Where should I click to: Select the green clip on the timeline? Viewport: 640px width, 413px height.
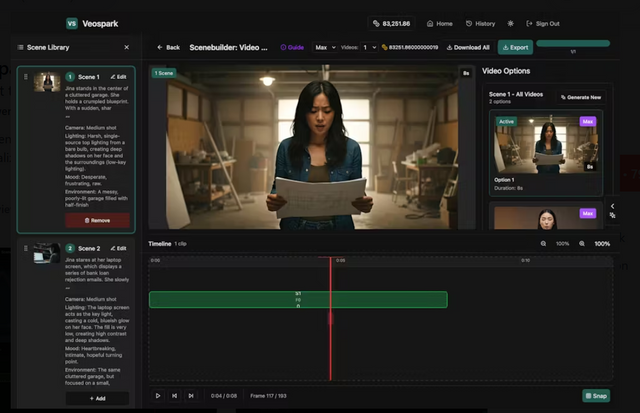click(x=298, y=300)
